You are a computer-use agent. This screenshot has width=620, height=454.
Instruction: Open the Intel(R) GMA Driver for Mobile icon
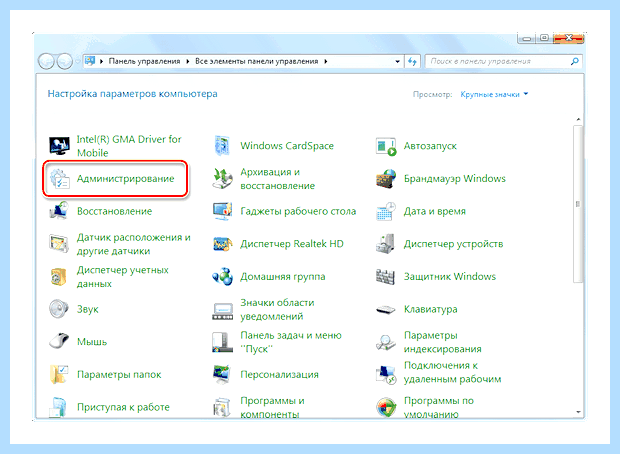59,146
